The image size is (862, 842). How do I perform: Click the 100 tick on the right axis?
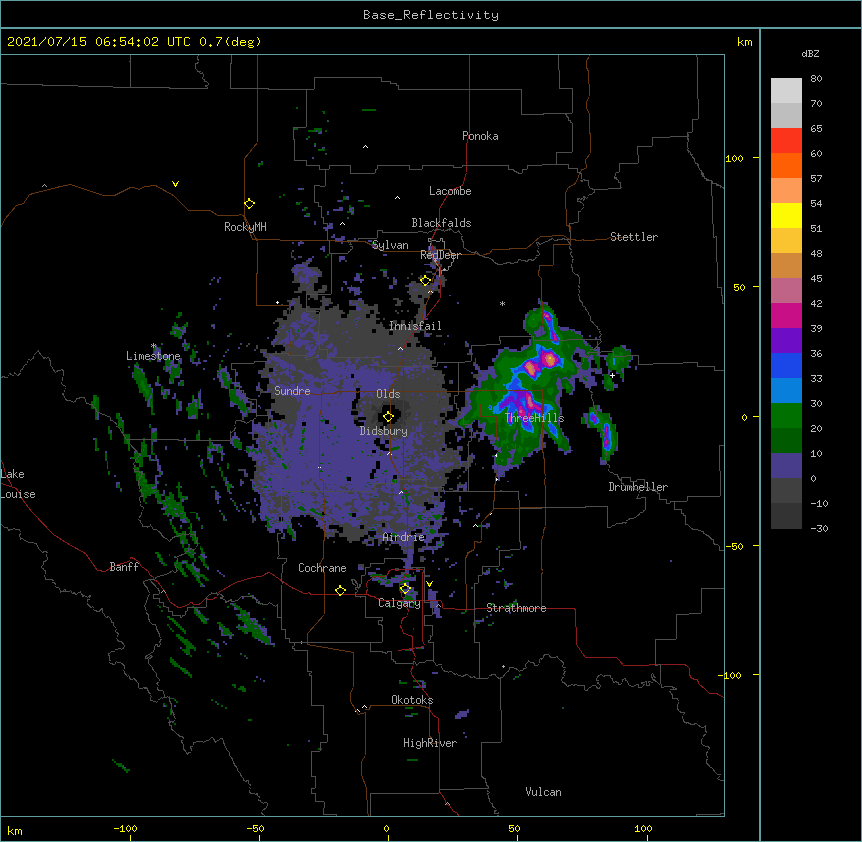[x=734, y=158]
